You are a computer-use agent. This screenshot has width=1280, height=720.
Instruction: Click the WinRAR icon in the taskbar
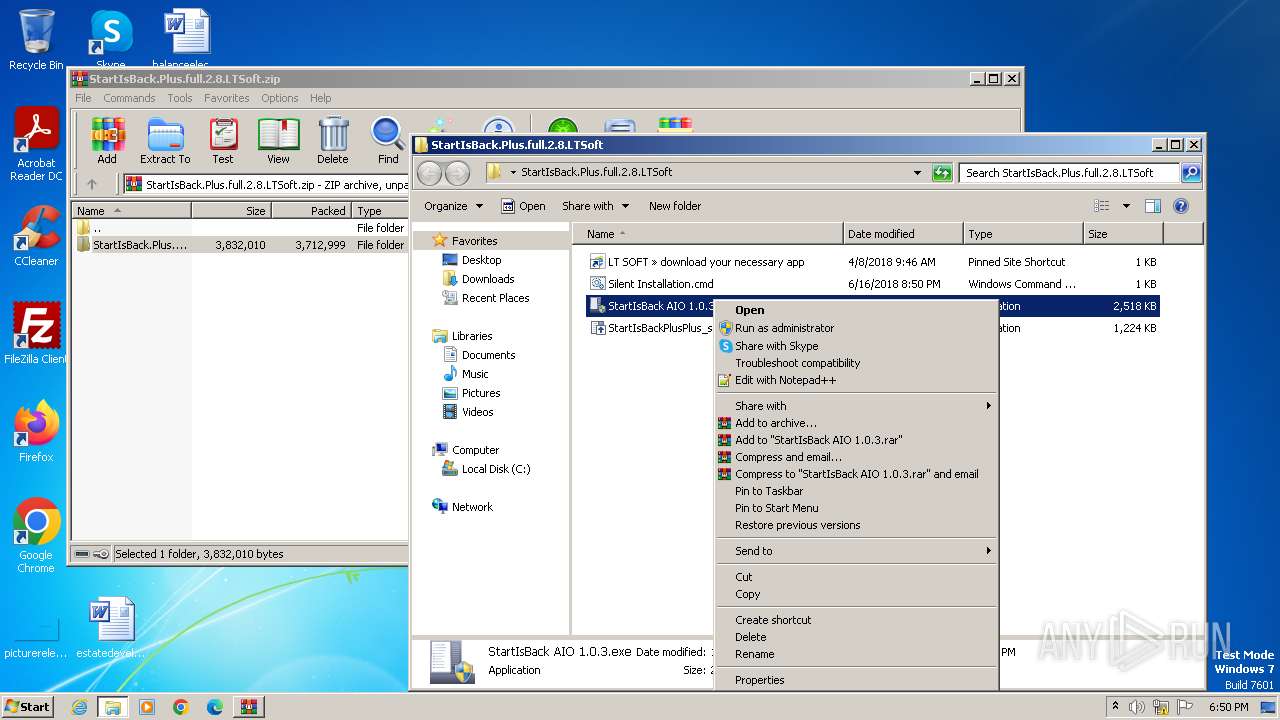(249, 707)
